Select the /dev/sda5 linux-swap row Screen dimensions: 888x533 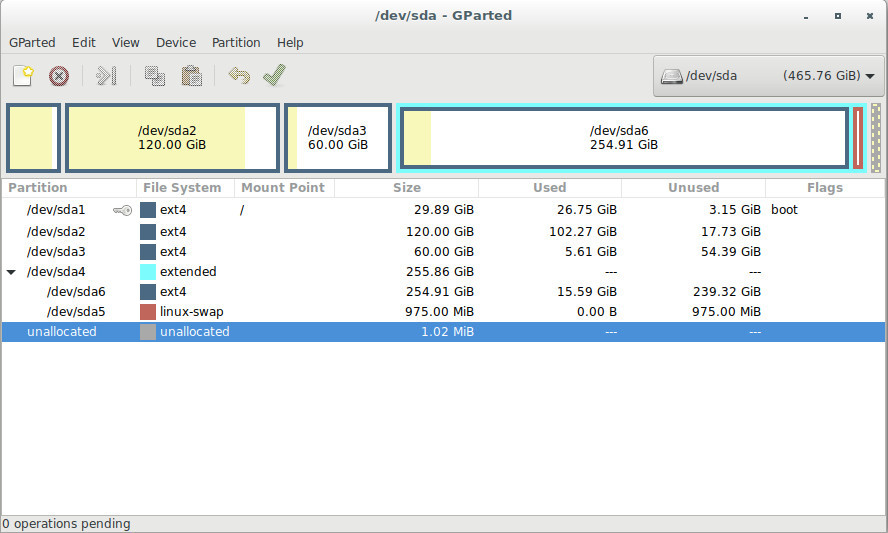(443, 312)
